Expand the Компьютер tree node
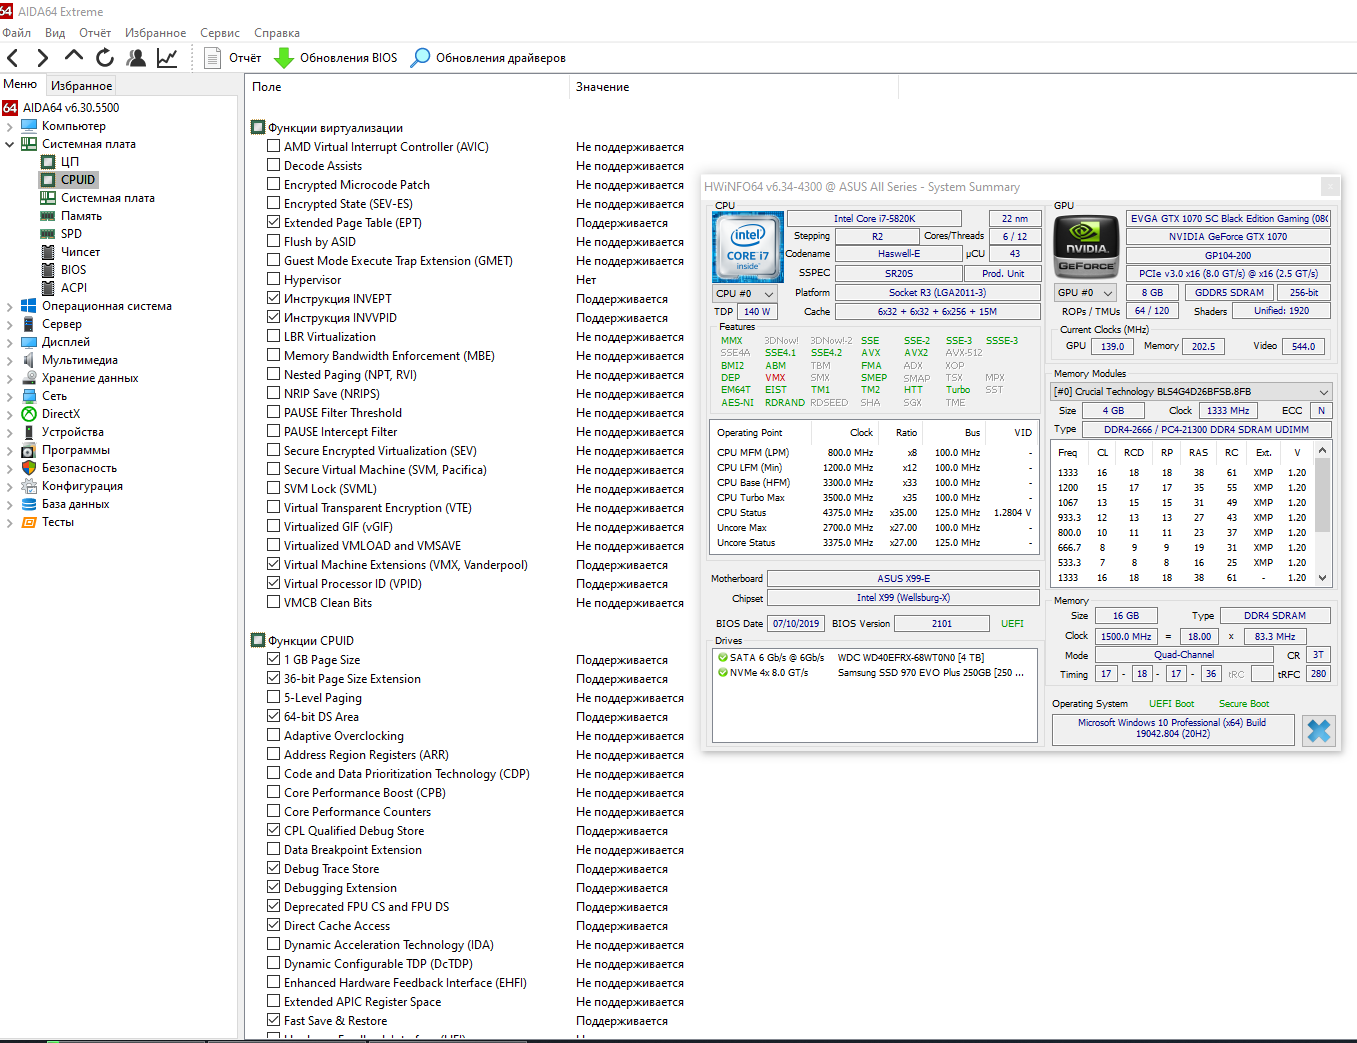The height and width of the screenshot is (1043, 1357). (x=10, y=127)
